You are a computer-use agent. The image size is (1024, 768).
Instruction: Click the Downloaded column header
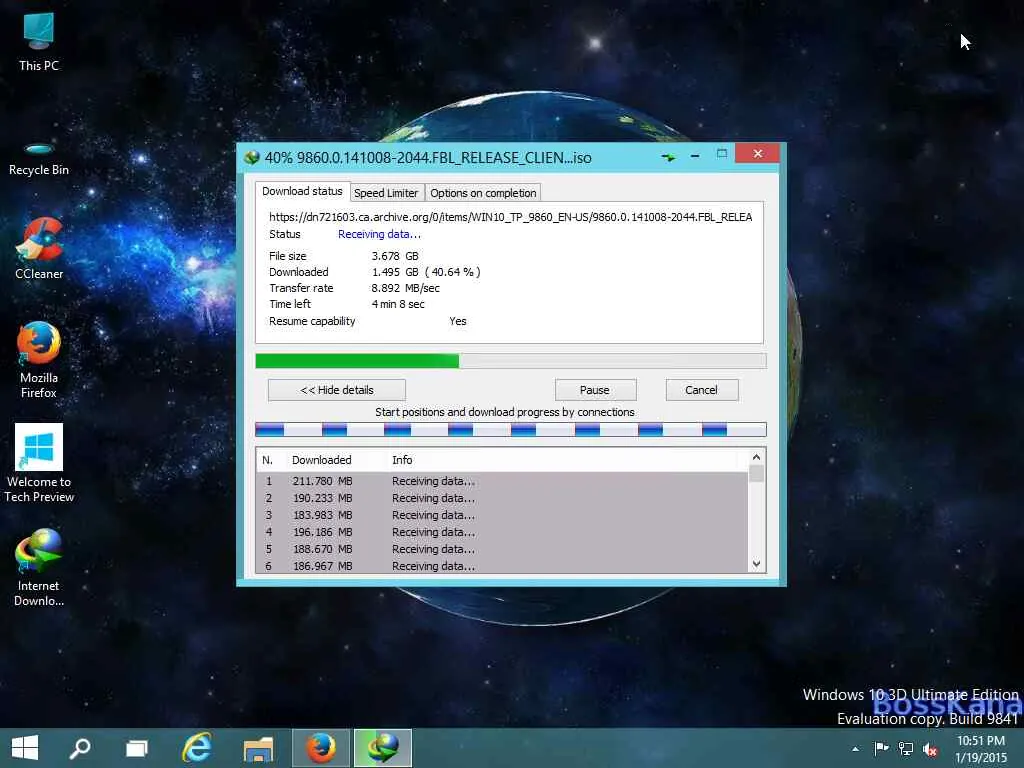(x=321, y=460)
